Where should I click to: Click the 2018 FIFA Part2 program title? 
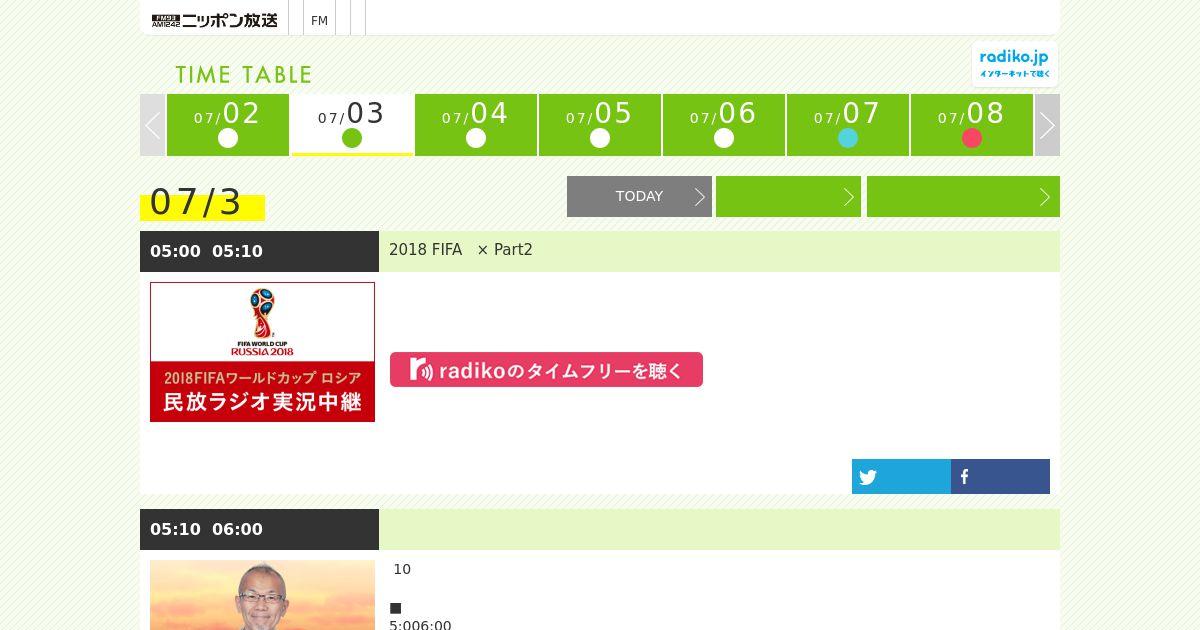pos(461,250)
